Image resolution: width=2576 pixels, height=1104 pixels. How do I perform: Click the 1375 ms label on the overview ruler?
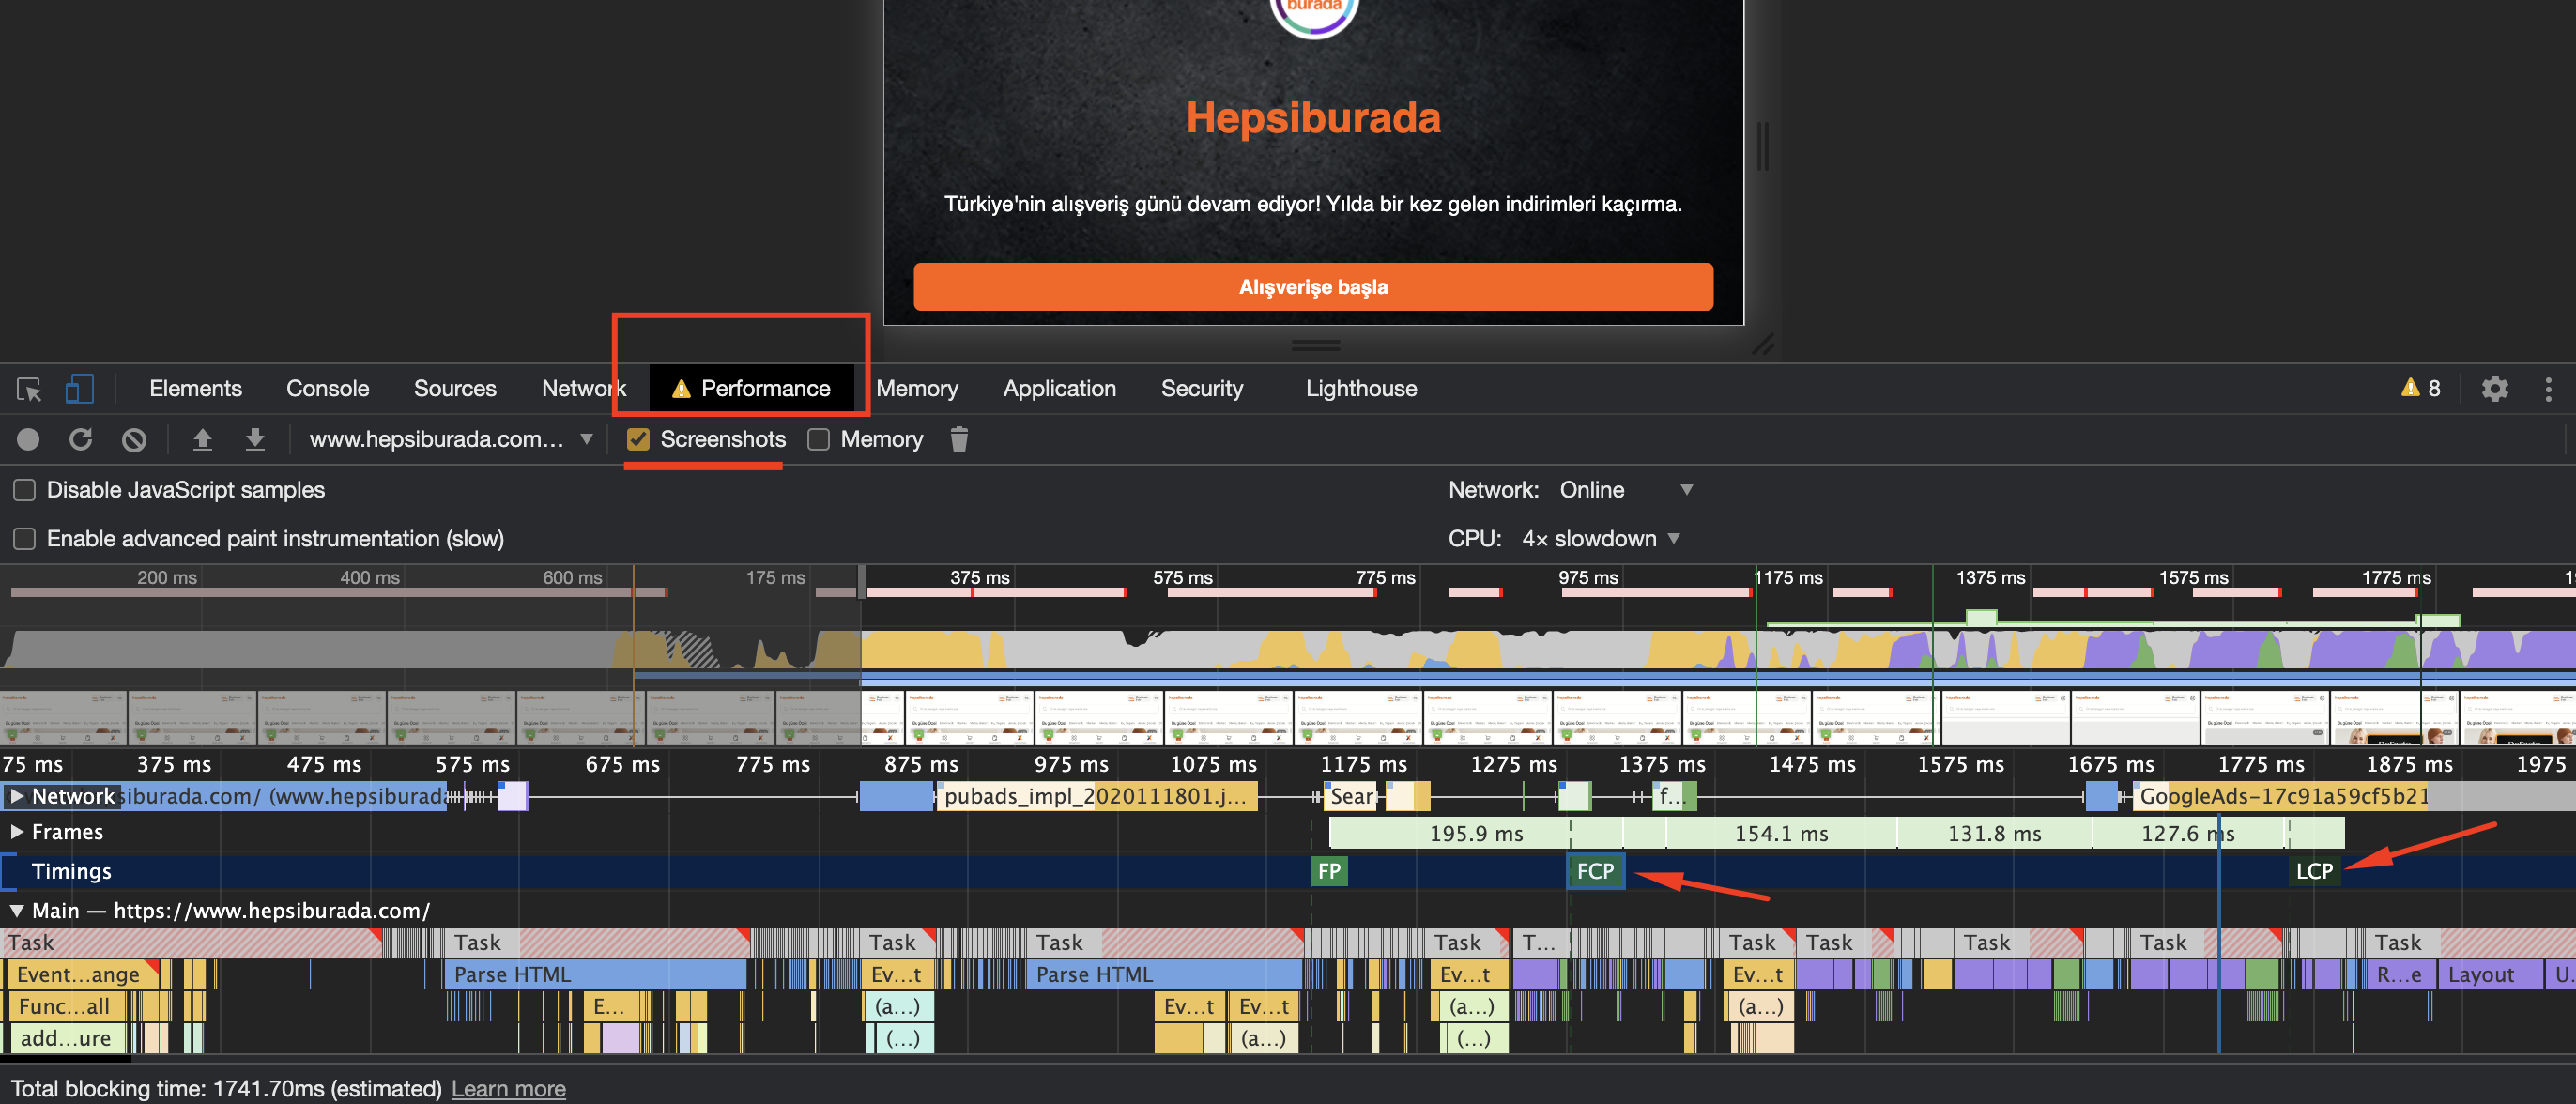(x=1990, y=578)
